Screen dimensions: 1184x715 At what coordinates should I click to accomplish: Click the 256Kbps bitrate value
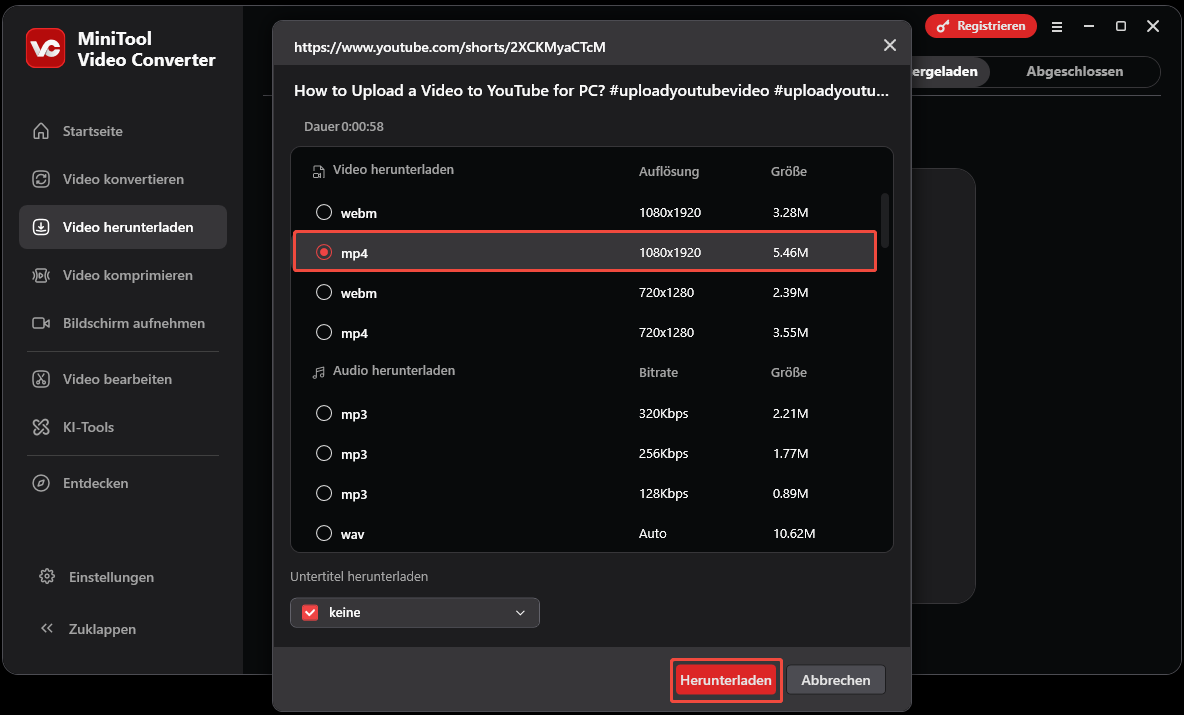(x=664, y=453)
